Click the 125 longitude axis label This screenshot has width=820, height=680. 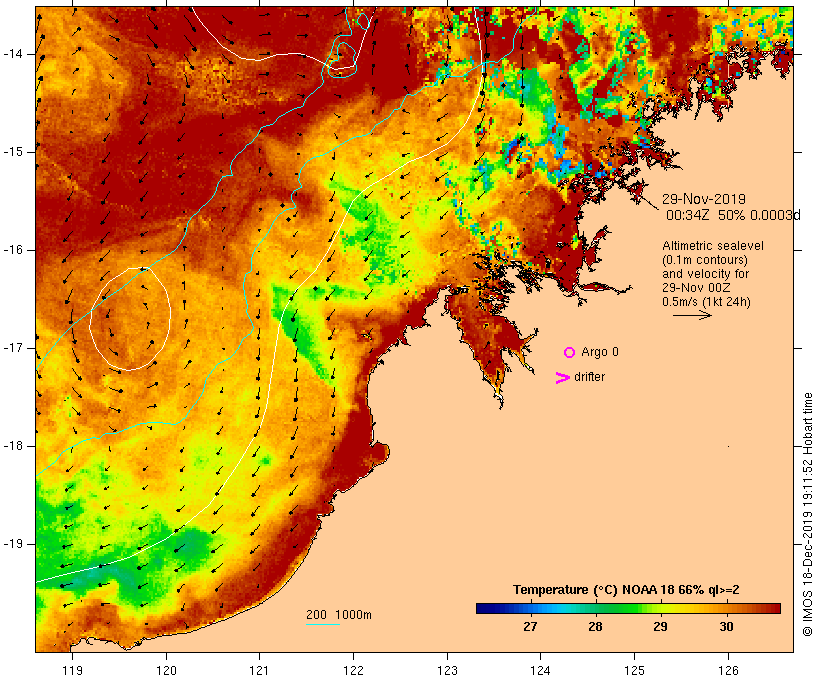point(635,670)
